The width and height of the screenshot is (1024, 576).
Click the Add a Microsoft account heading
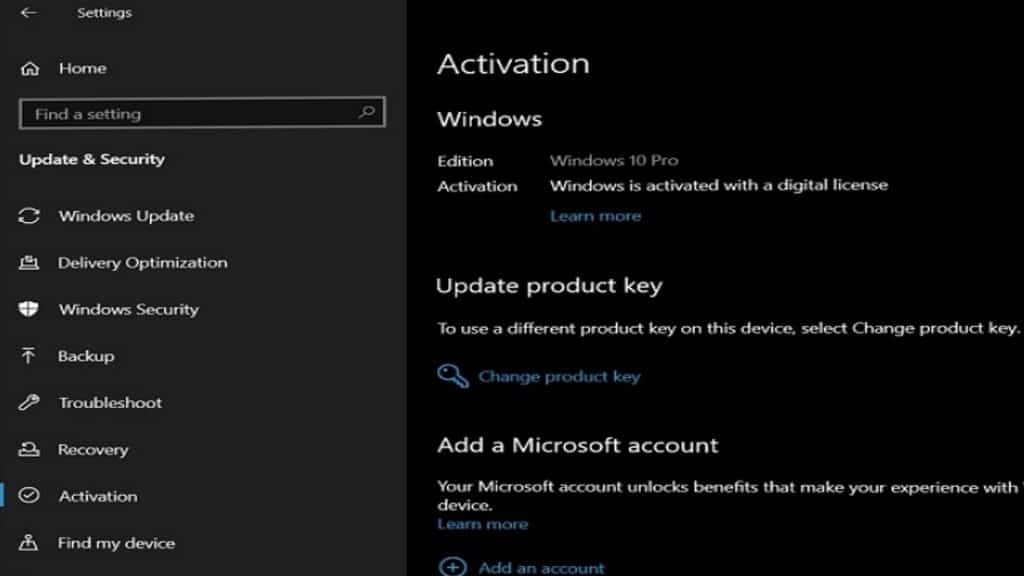click(577, 445)
